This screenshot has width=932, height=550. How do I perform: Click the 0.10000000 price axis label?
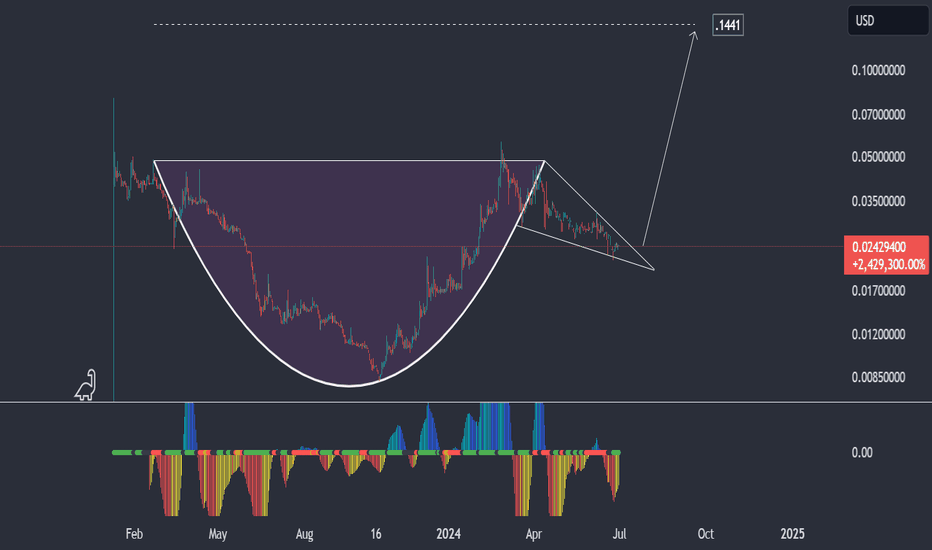pyautogui.click(x=878, y=70)
